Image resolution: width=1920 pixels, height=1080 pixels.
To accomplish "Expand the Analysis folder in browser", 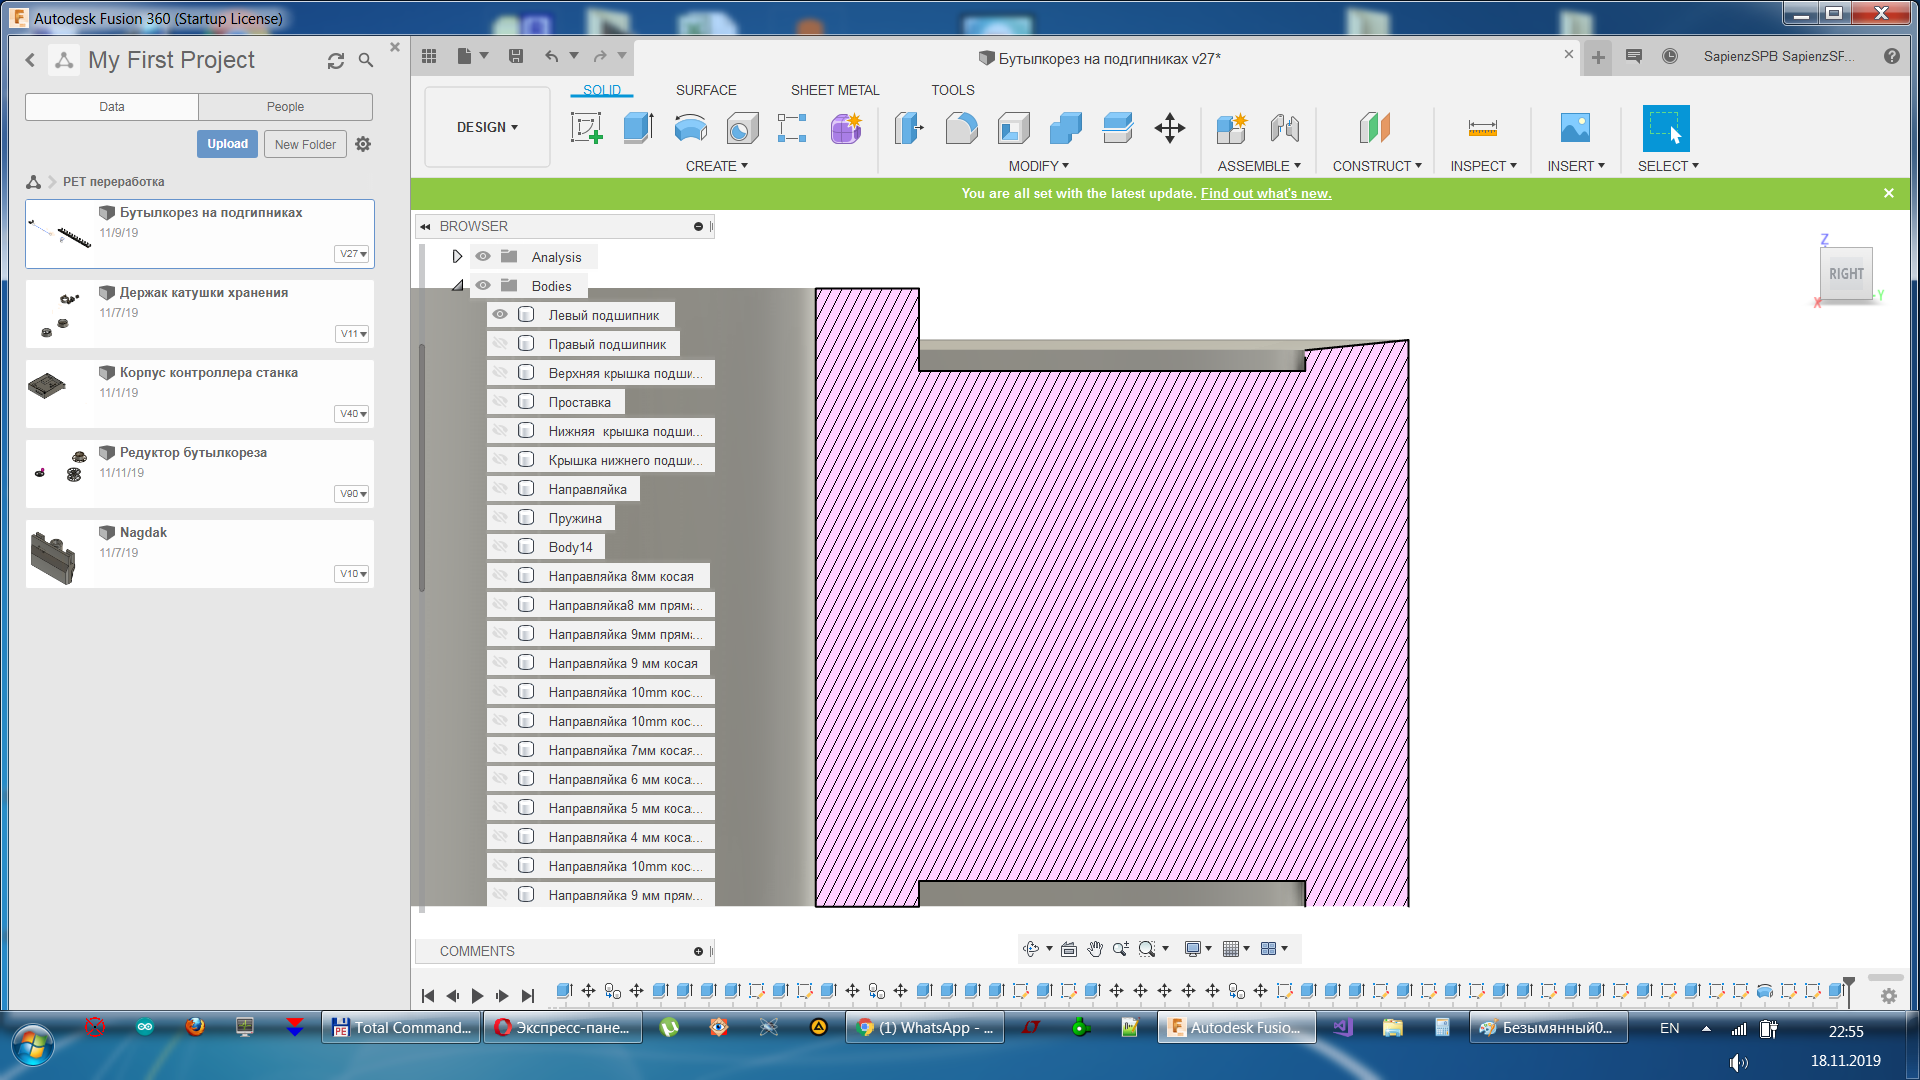I will (x=457, y=257).
